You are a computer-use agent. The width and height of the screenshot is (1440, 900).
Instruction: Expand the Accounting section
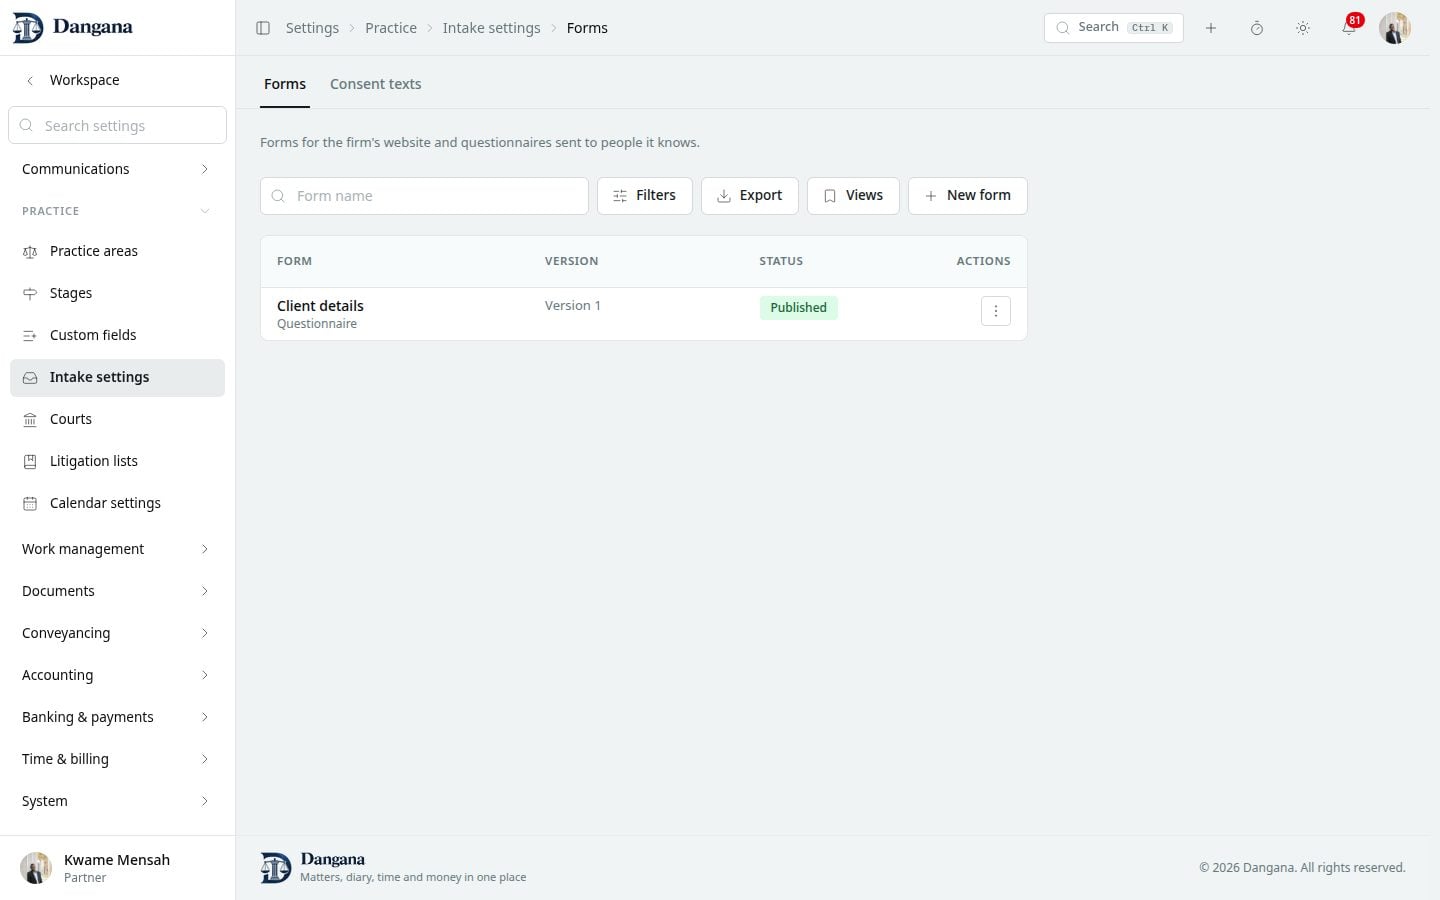[117, 675]
